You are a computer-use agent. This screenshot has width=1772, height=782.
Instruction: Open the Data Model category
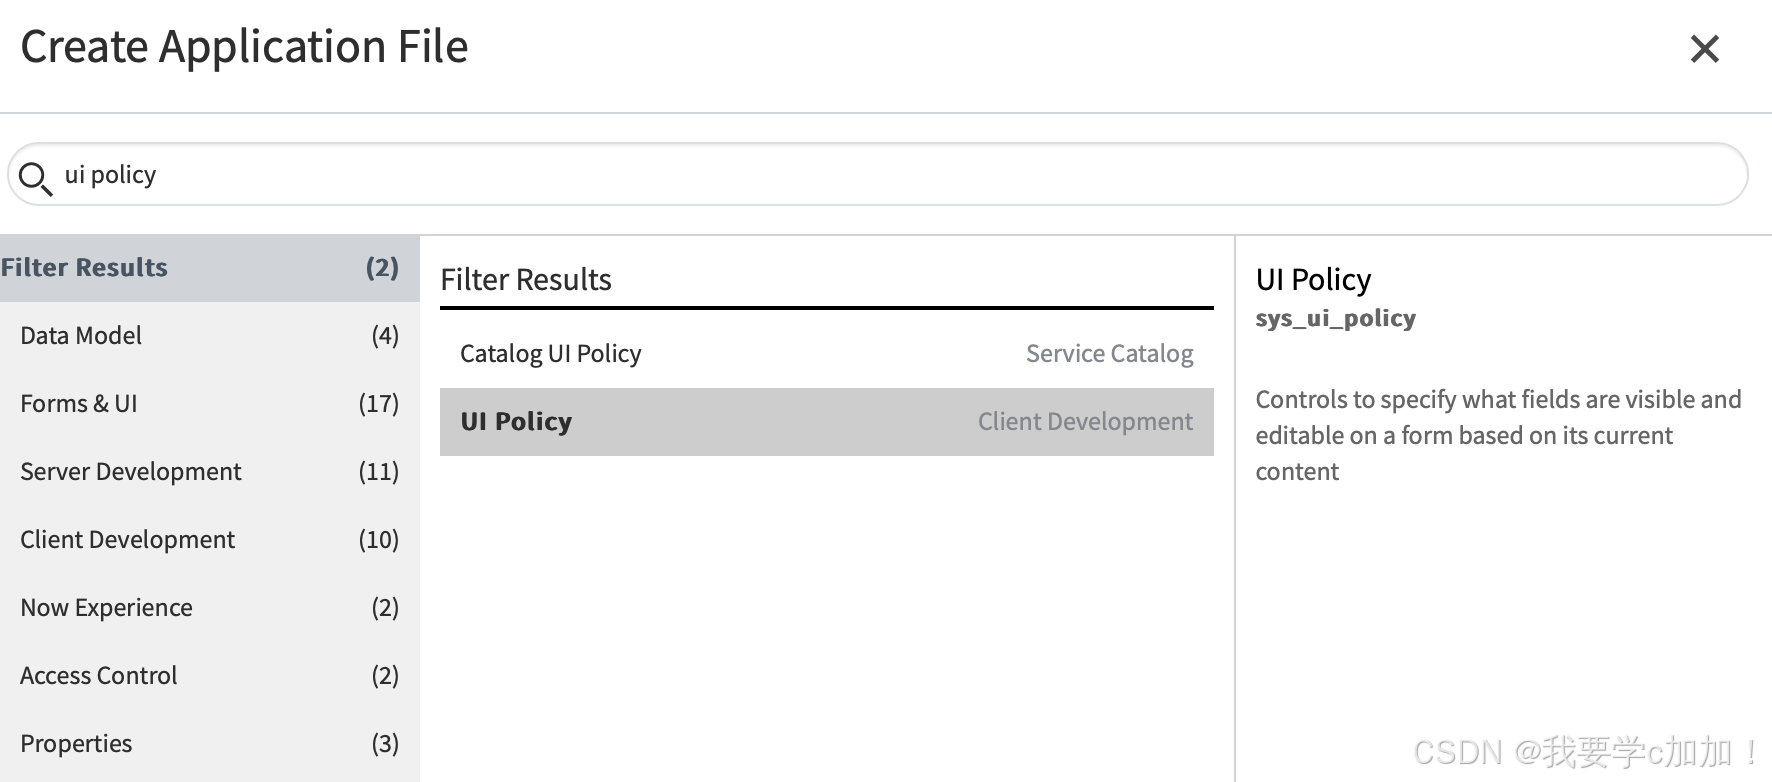(209, 336)
